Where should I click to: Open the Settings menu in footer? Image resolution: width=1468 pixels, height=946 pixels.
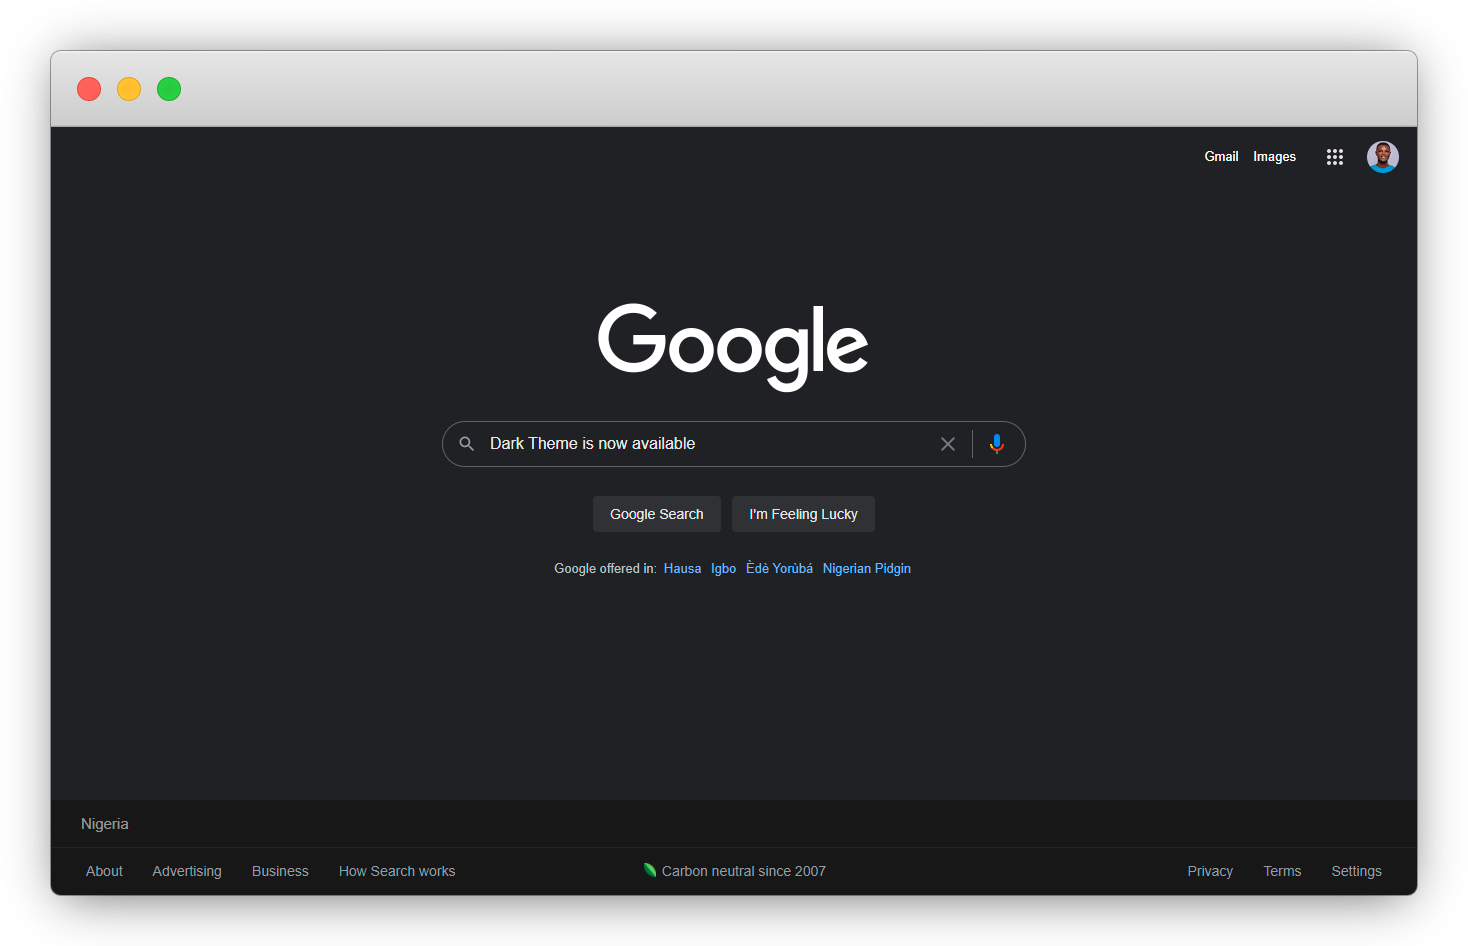1356,871
